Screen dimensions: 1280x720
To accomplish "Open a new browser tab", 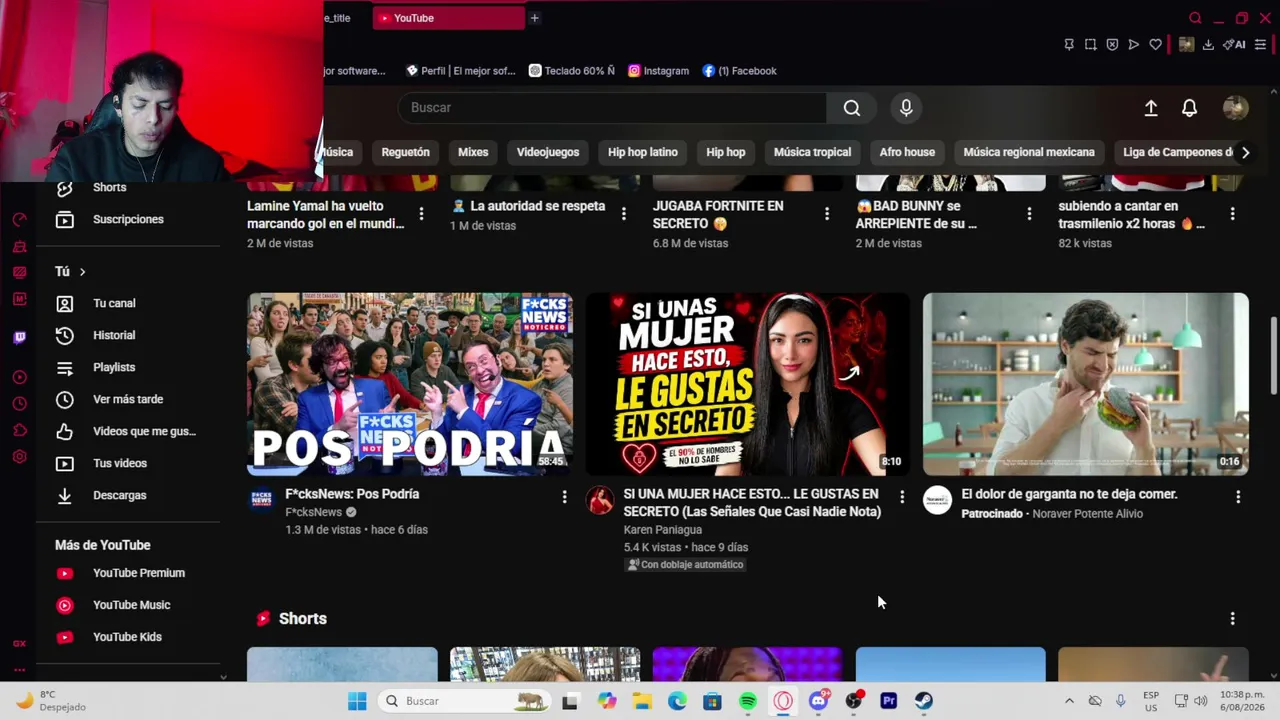I will (534, 18).
